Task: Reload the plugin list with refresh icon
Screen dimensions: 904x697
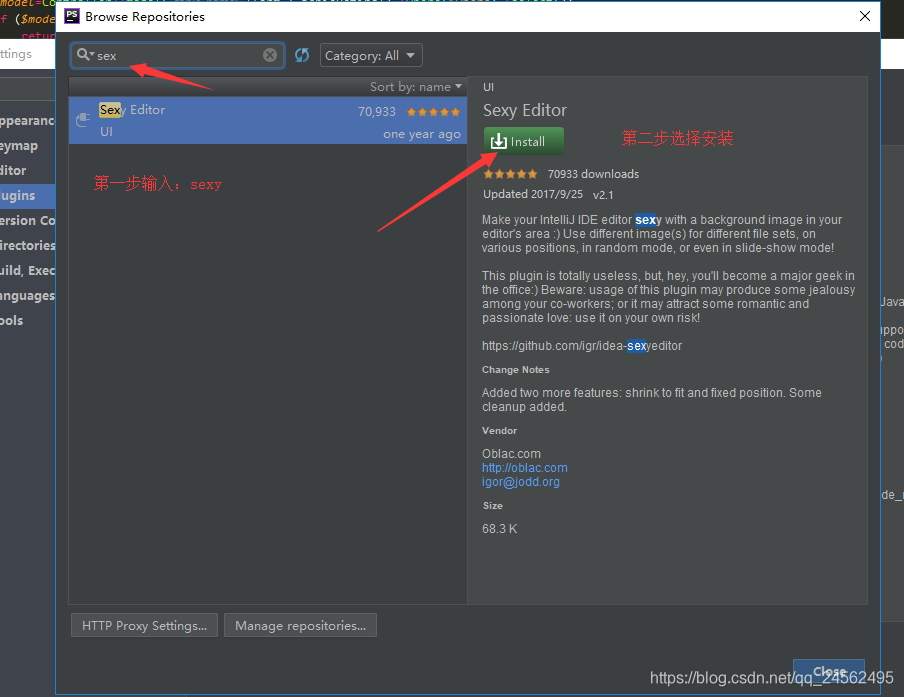Action: tap(302, 55)
